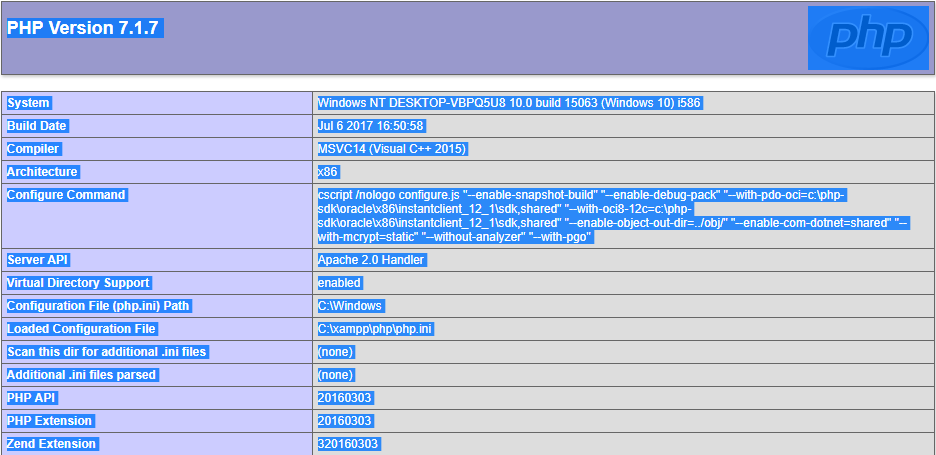Select the Virtual Directory Support label
936x455 pixels.
[x=79, y=282]
